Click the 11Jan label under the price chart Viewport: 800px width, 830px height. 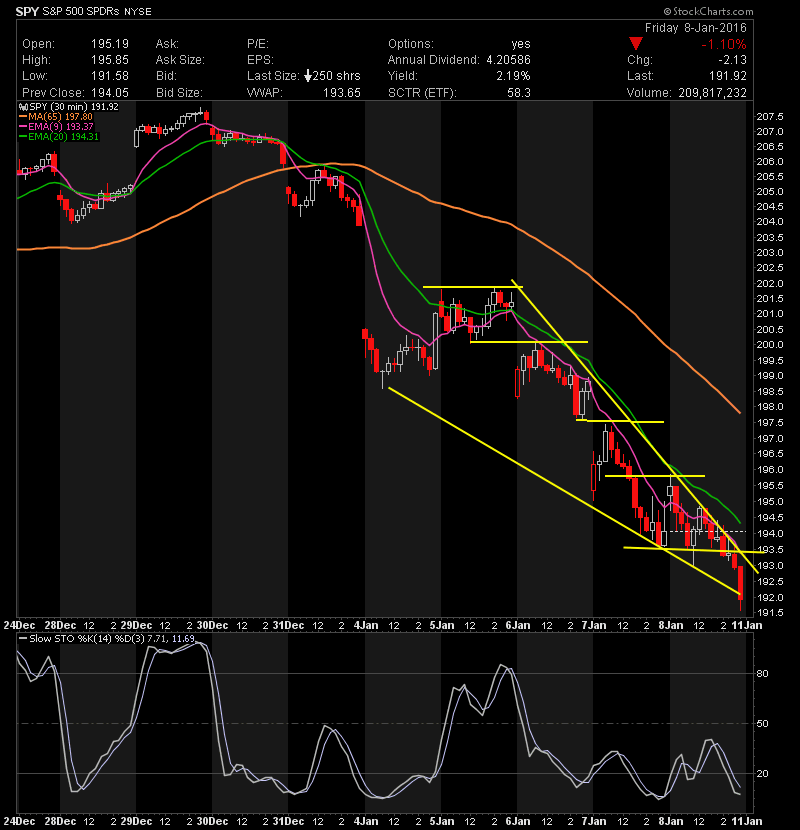point(747,625)
